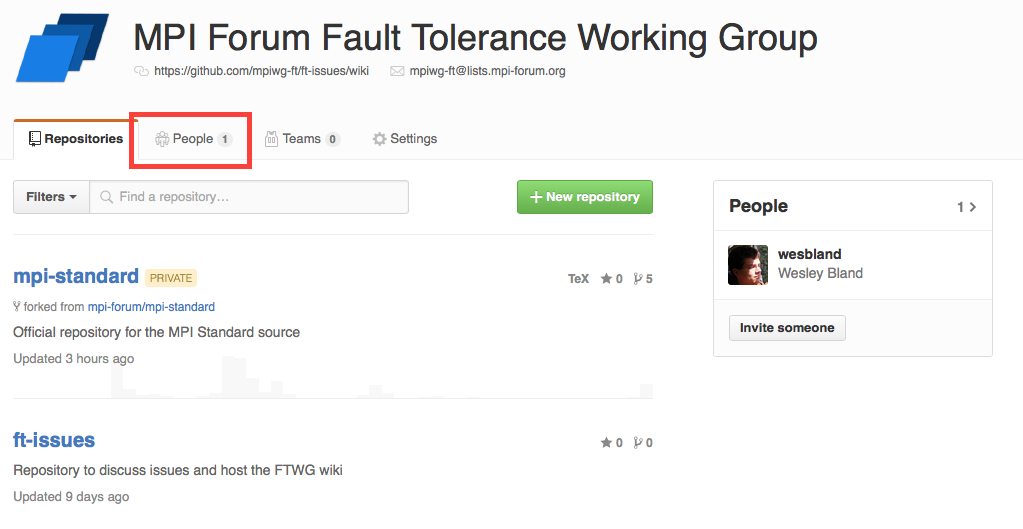Expand the people list via the 1 > chevron
The width and height of the screenshot is (1023, 529).
967,207
